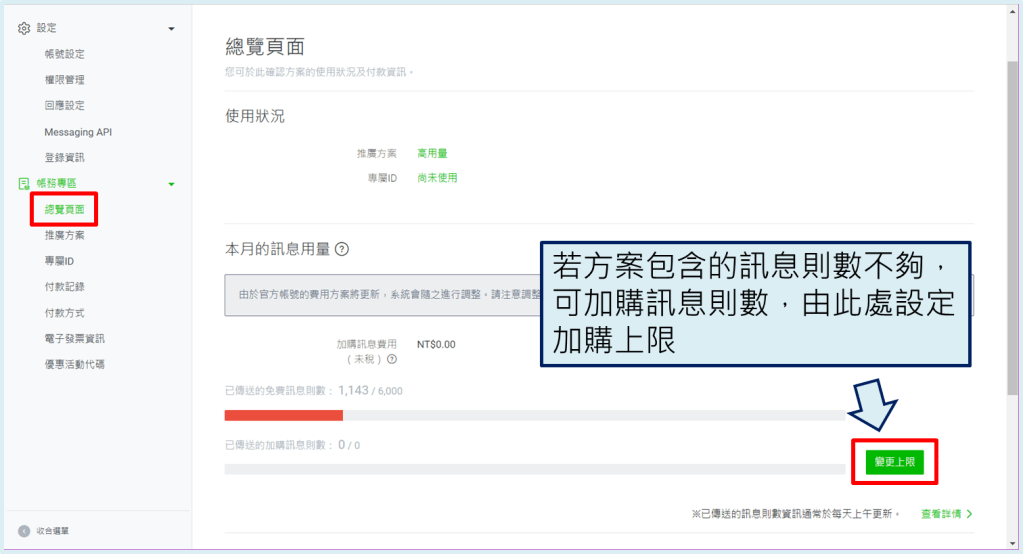
Task: Click the 帳務專區 billing icon
Action: [24, 184]
